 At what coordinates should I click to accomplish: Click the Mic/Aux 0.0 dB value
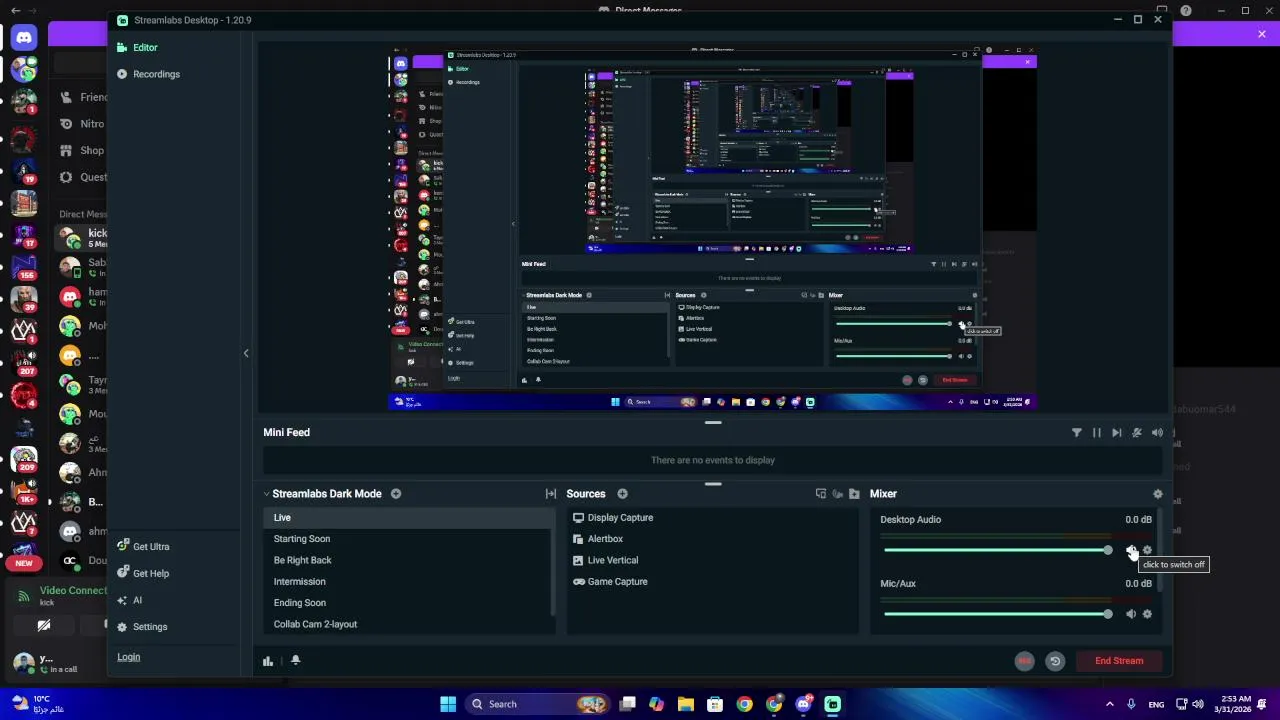pyautogui.click(x=1138, y=584)
